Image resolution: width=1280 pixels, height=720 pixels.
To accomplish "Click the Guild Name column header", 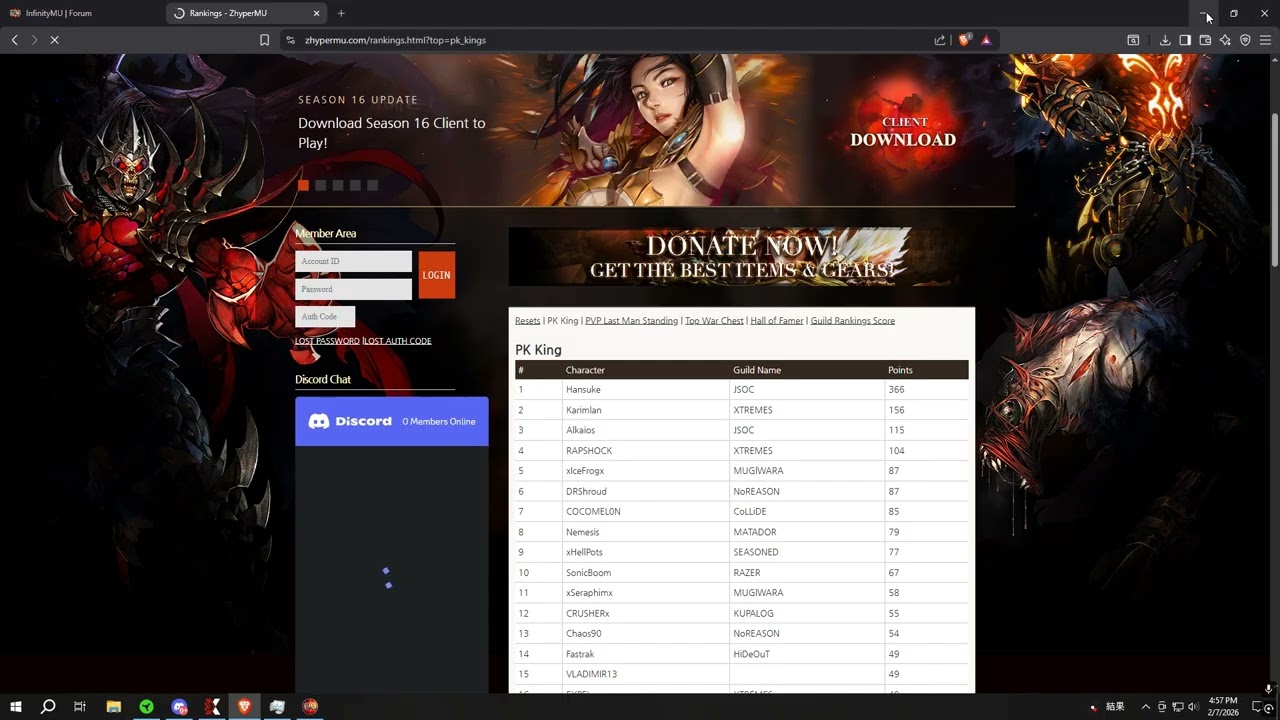I will pyautogui.click(x=757, y=370).
